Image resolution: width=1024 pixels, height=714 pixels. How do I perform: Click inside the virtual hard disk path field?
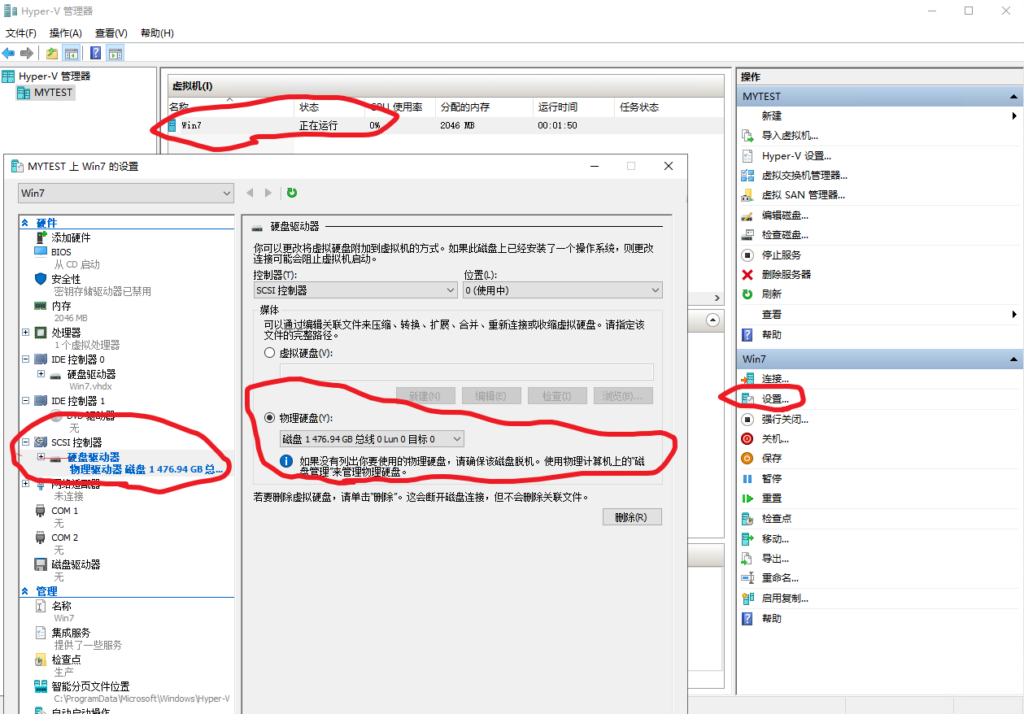pos(466,372)
